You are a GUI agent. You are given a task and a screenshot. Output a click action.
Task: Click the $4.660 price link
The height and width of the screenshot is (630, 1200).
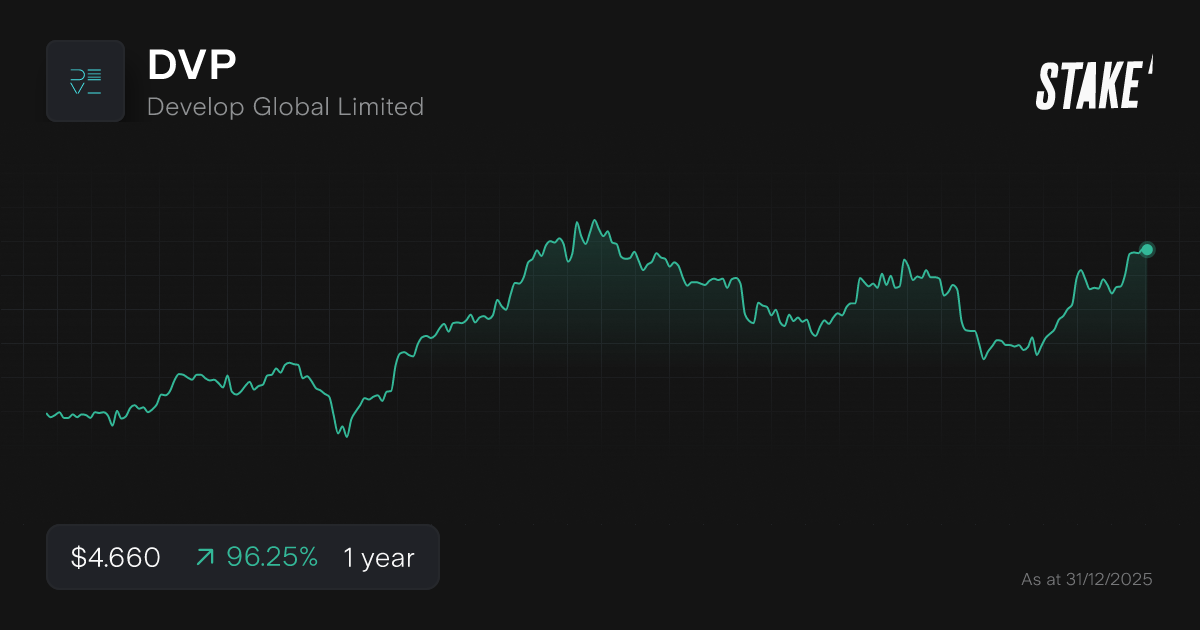(x=113, y=557)
